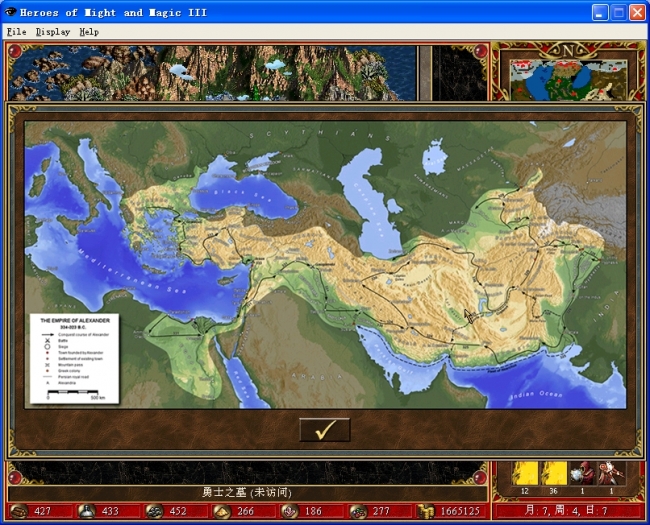Select the last creature slot in the army panel
The height and width of the screenshot is (525, 650).
tap(611, 474)
